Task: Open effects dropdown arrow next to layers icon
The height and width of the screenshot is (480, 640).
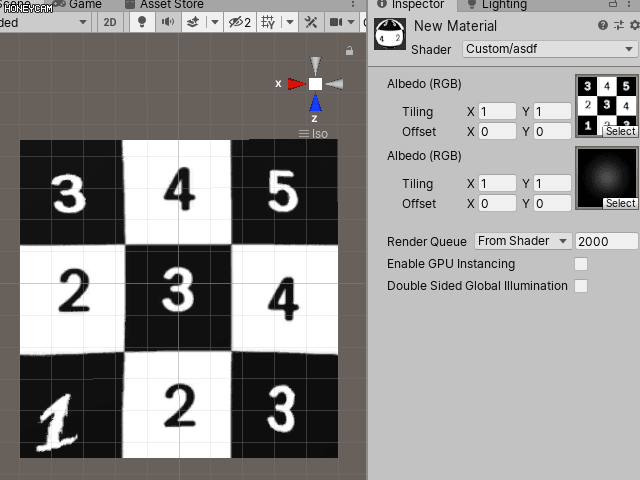Action: pyautogui.click(x=215, y=22)
